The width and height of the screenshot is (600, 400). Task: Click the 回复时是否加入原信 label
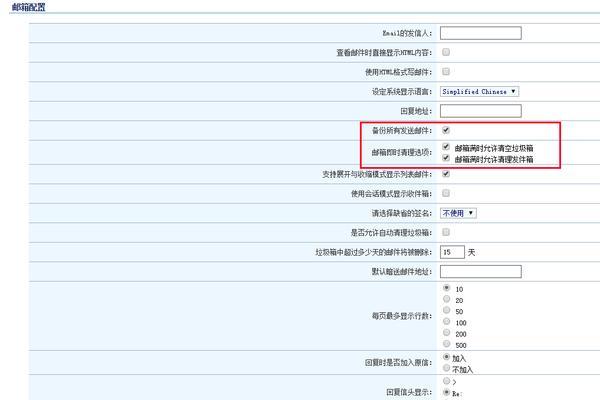398,362
